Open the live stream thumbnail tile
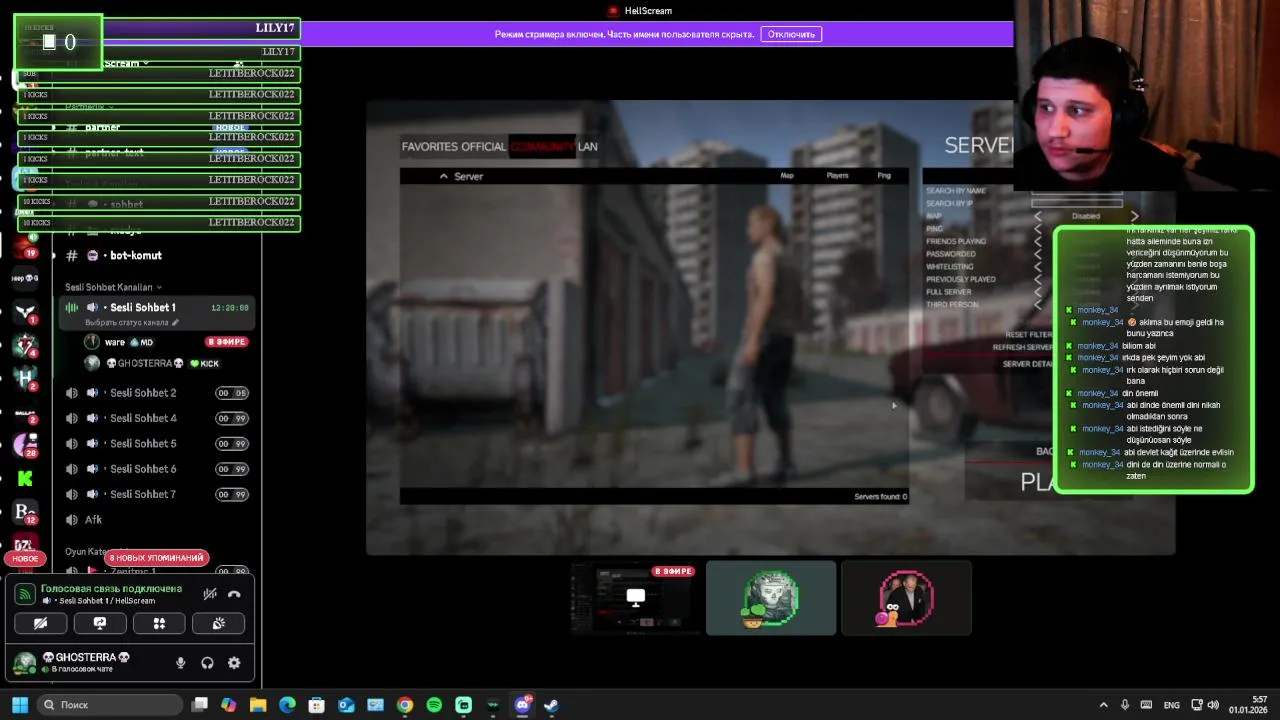Screen dimensions: 1280x720 tap(635, 598)
